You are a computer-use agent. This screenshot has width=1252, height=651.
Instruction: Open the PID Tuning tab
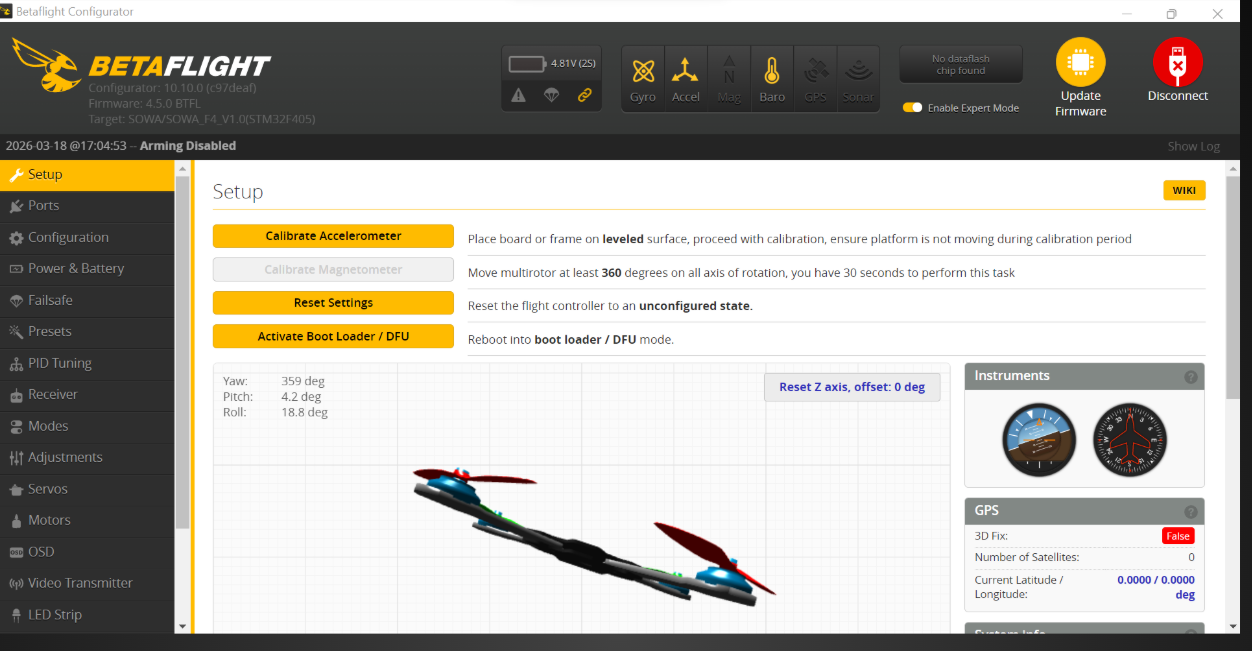pos(60,363)
